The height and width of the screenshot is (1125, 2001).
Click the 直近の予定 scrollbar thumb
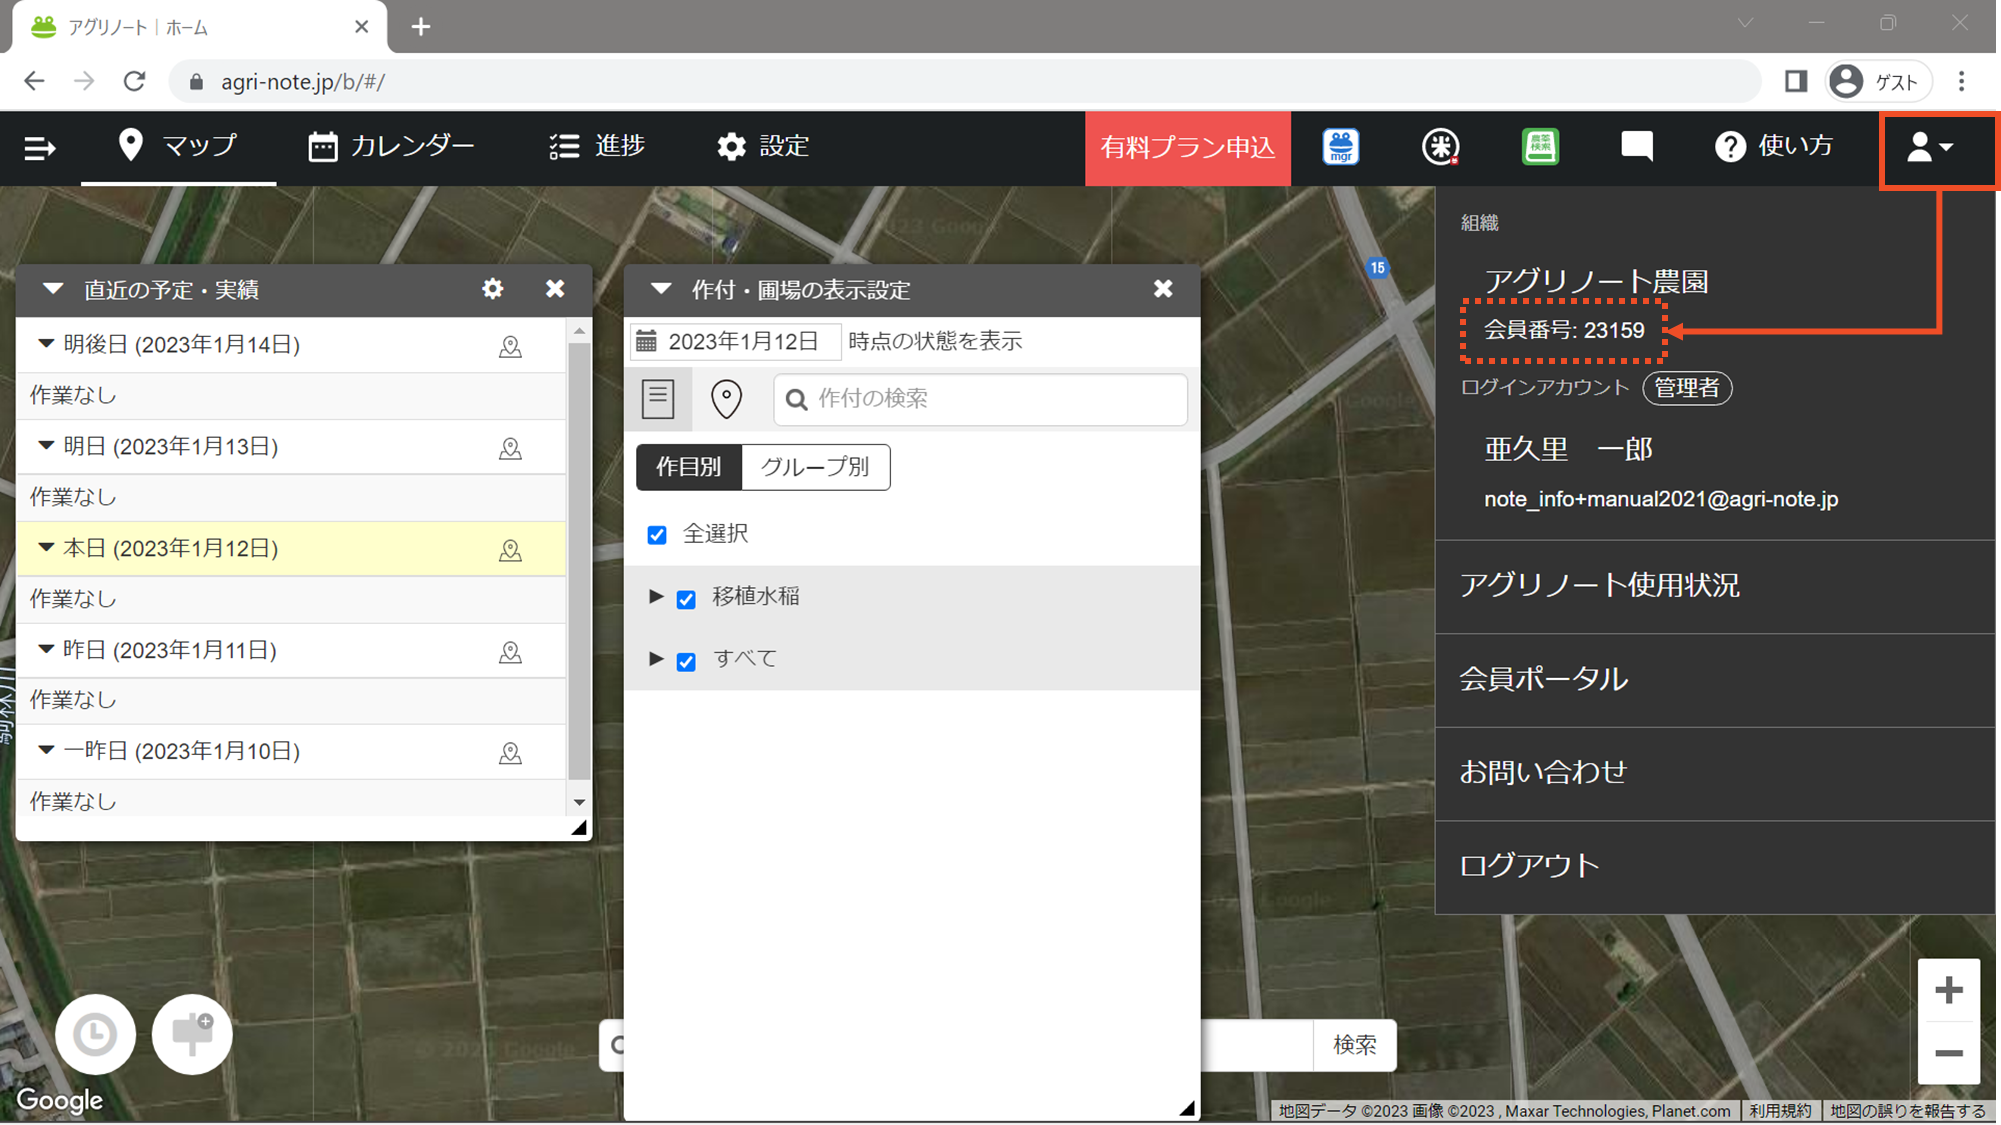(579, 560)
